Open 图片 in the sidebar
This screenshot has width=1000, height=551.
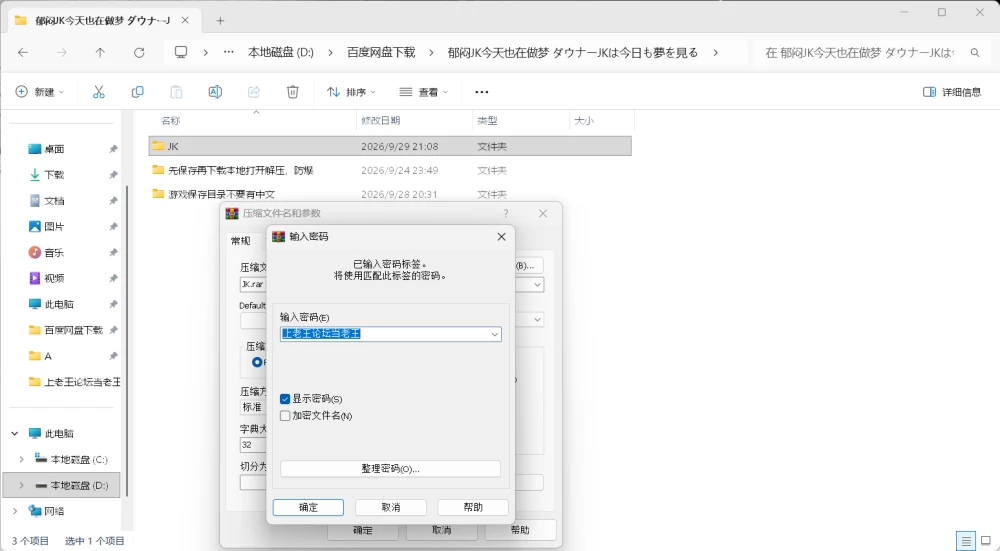(54, 226)
